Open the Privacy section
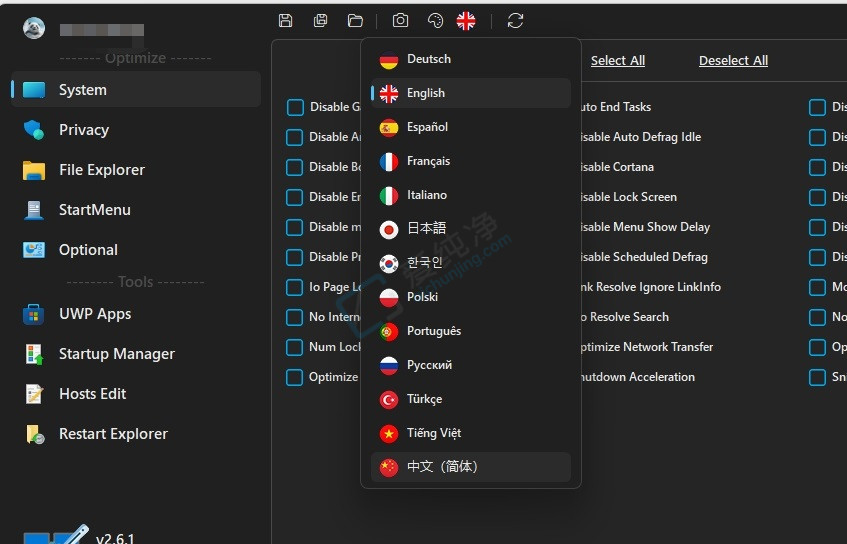Image resolution: width=847 pixels, height=544 pixels. pos(136,130)
